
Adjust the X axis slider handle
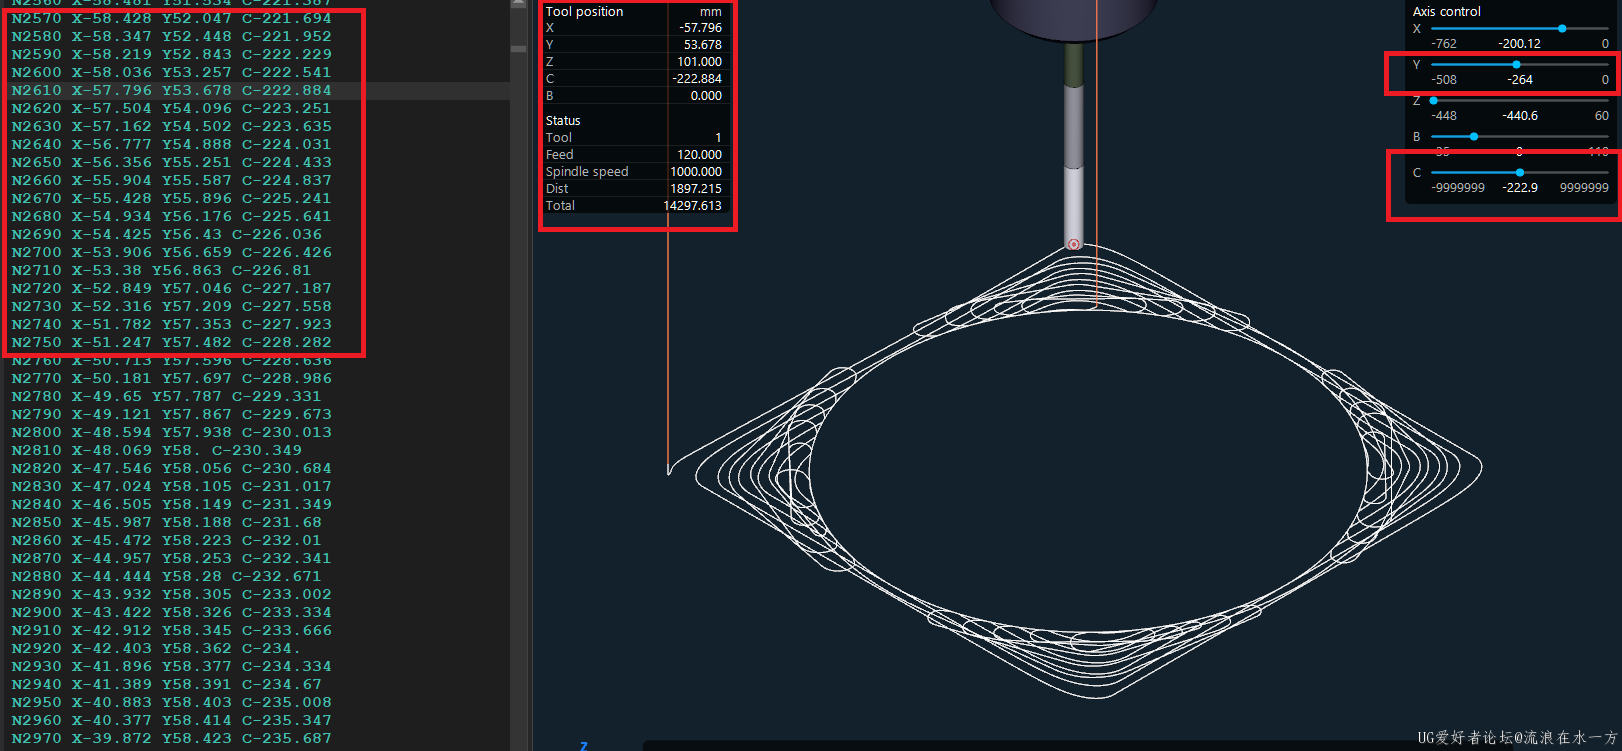click(x=1562, y=29)
